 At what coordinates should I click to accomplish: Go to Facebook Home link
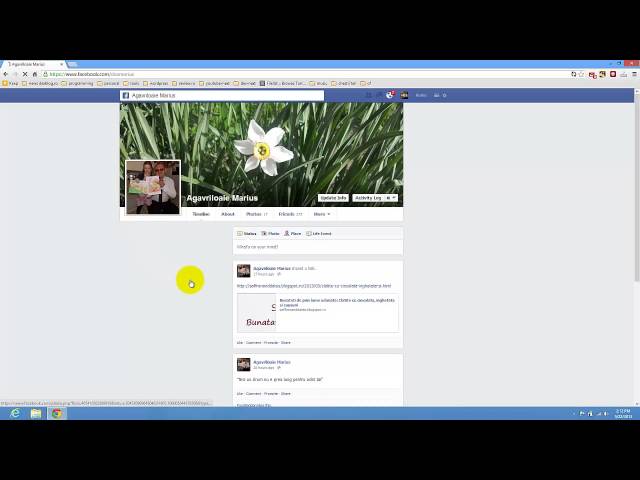coord(421,95)
